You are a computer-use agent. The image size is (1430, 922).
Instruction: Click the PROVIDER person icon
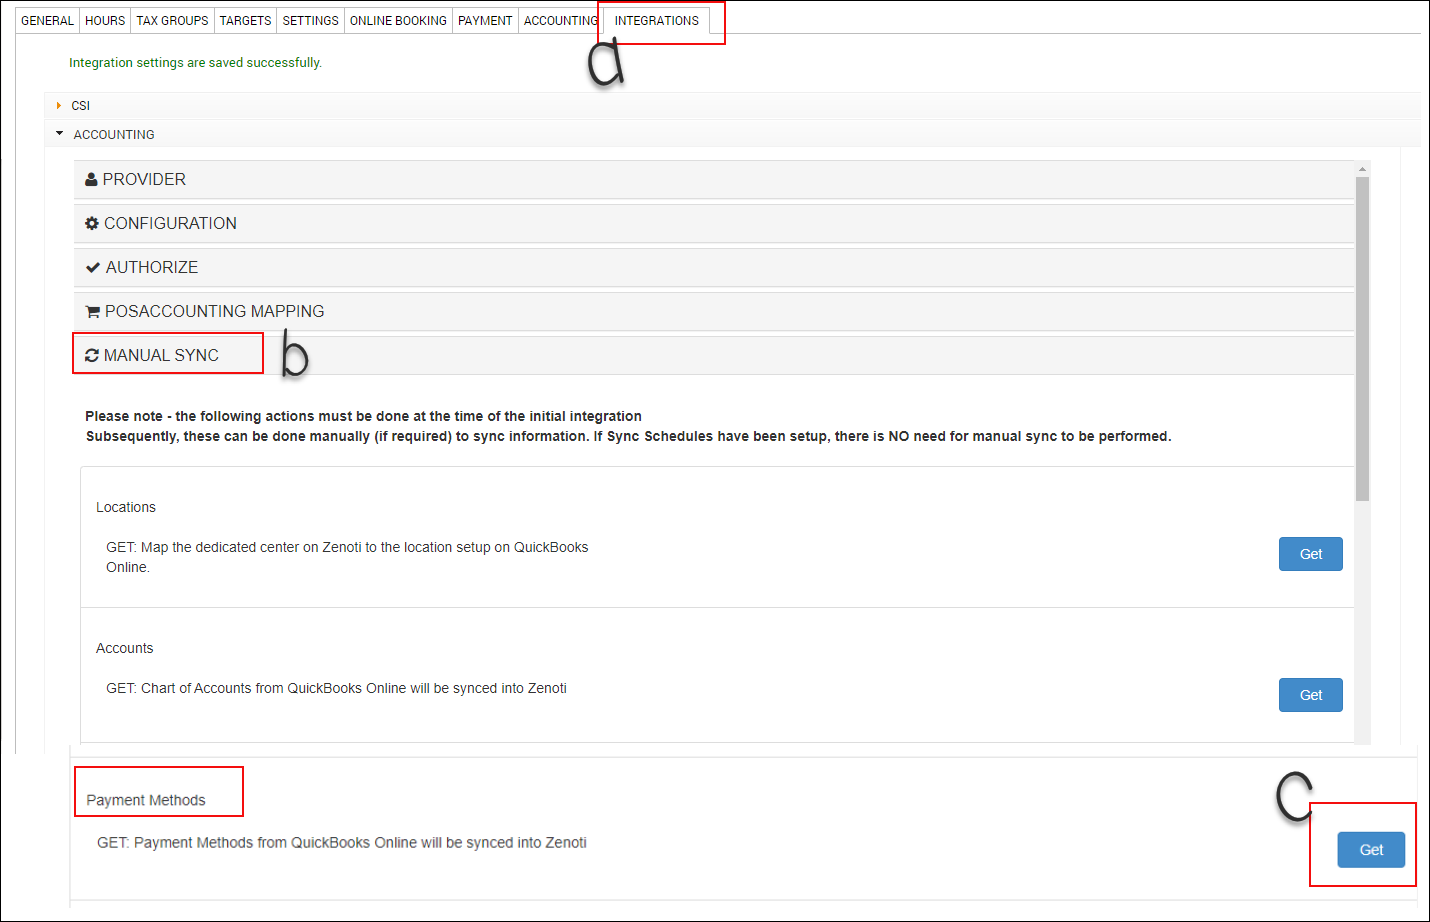[91, 179]
